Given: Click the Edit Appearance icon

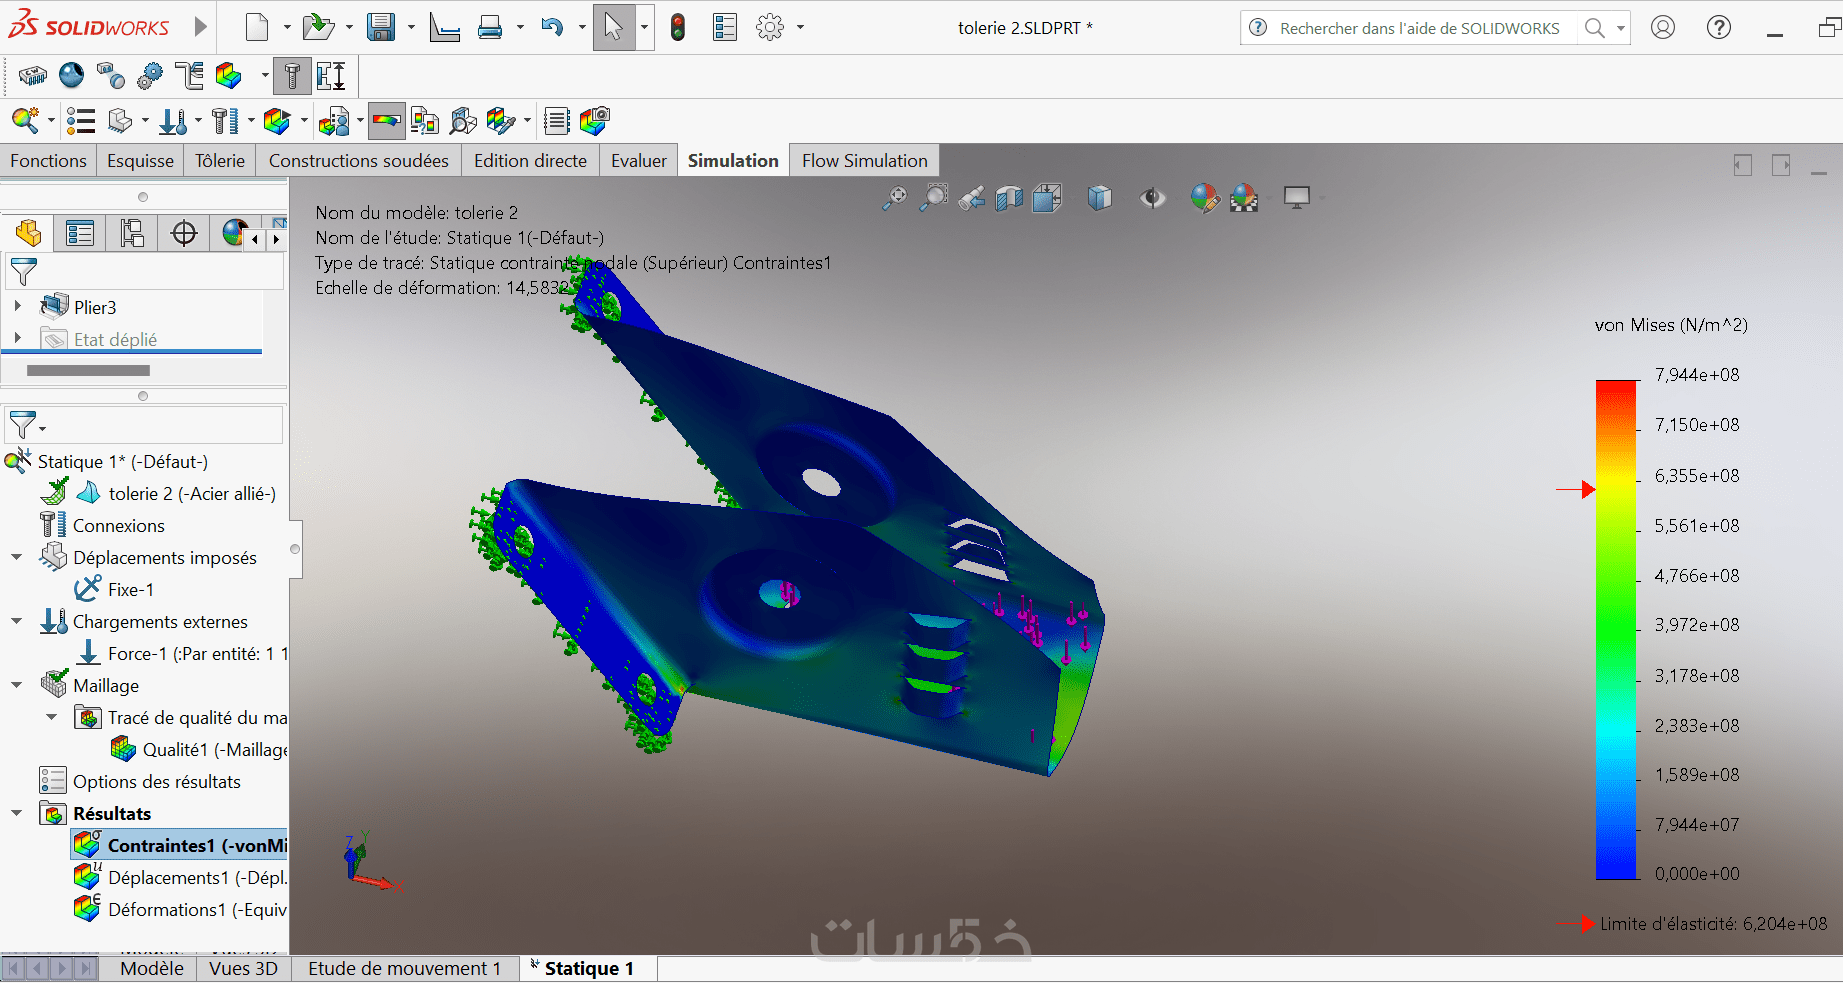Looking at the screenshot, I should coord(1205,198).
